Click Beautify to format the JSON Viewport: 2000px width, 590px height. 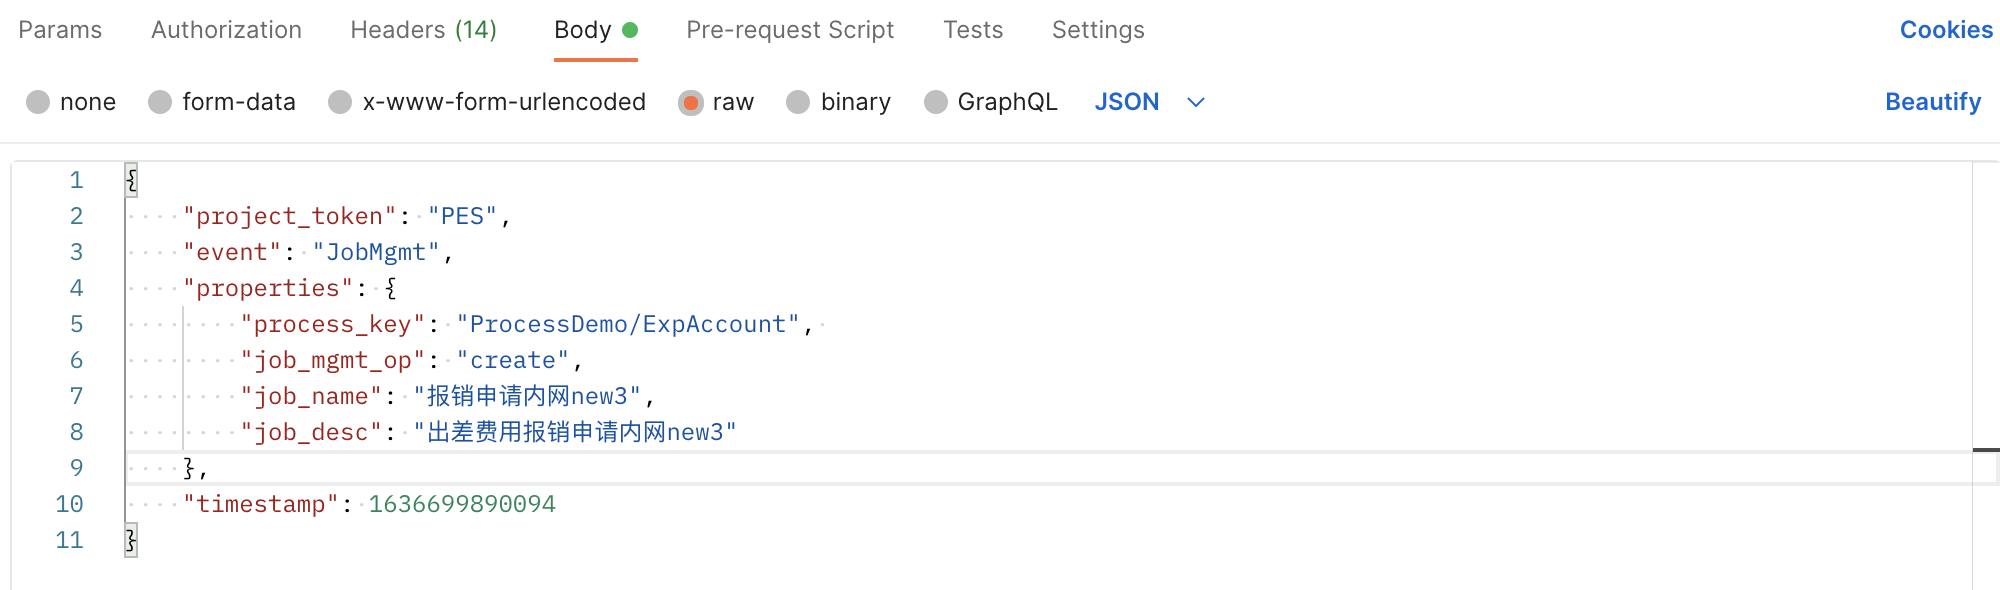1933,102
